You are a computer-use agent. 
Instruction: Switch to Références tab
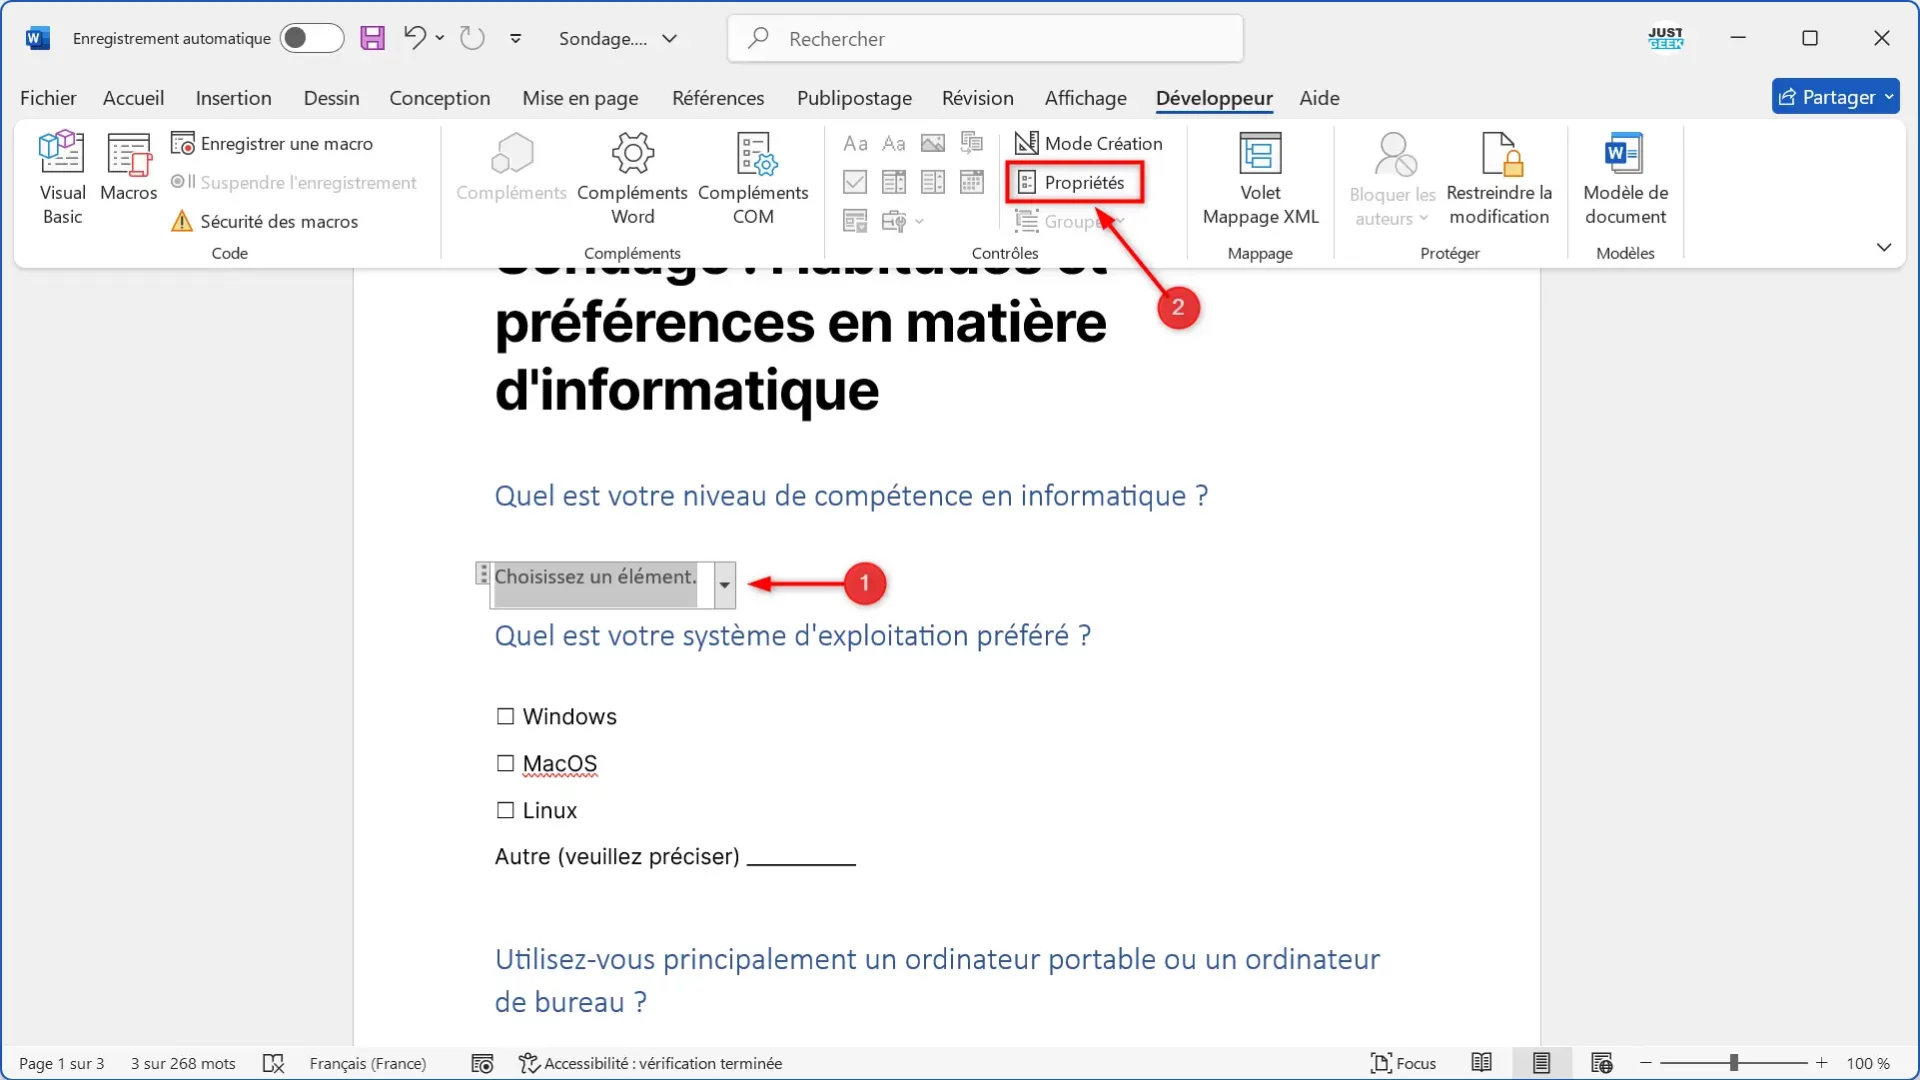718,98
